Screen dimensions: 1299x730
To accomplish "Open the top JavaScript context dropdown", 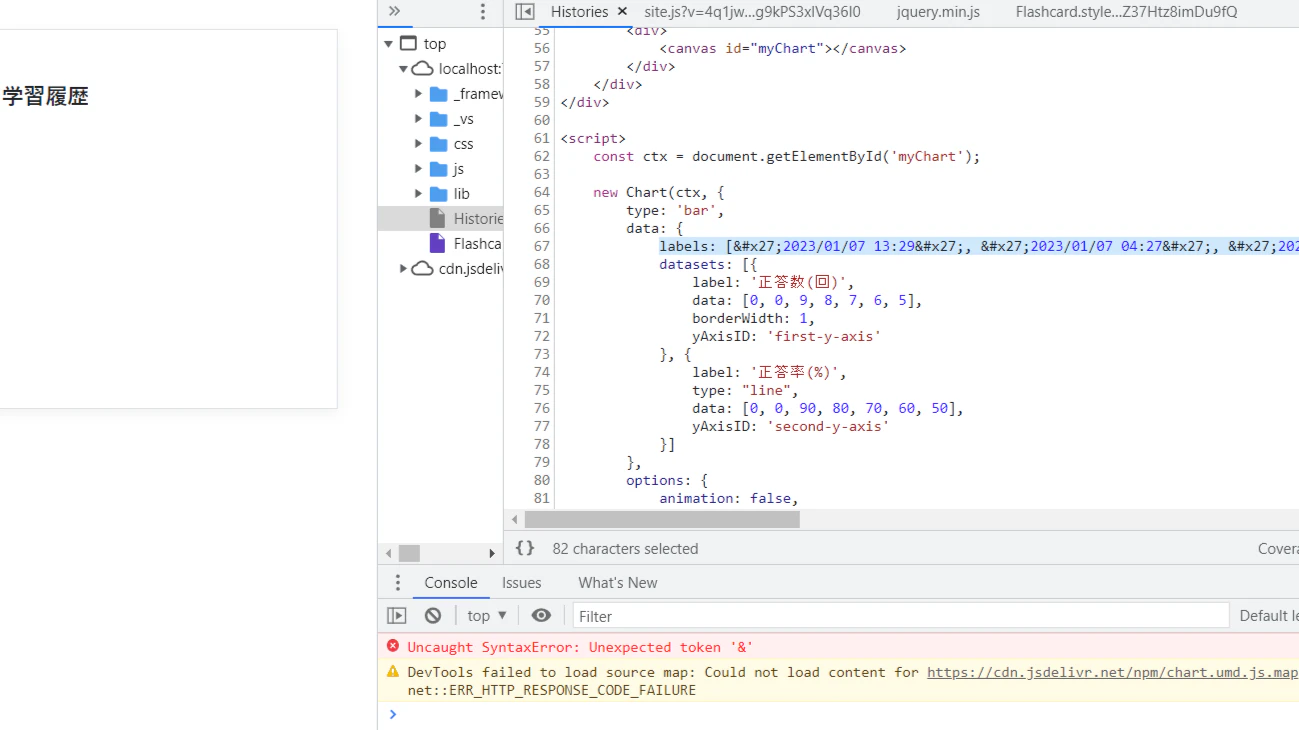I will (x=487, y=616).
